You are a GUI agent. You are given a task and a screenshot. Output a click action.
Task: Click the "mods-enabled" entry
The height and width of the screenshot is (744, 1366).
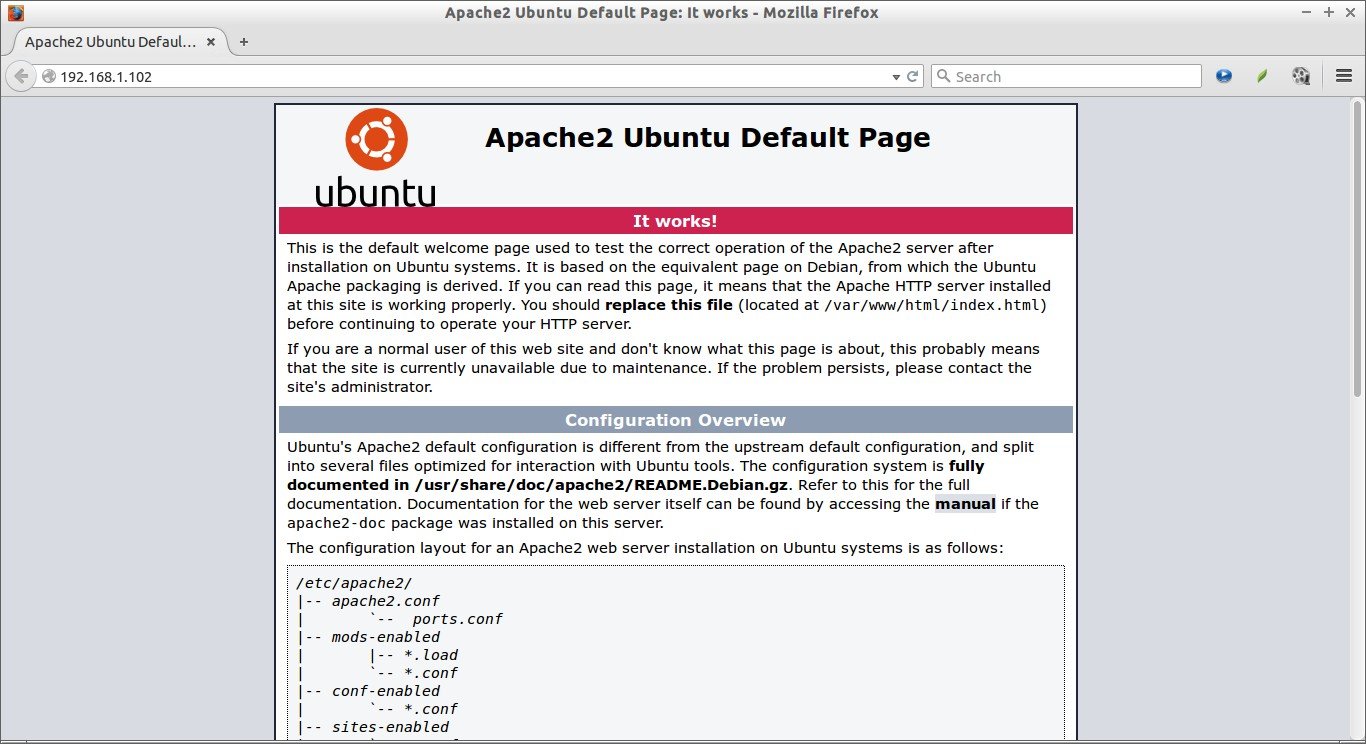click(x=386, y=637)
